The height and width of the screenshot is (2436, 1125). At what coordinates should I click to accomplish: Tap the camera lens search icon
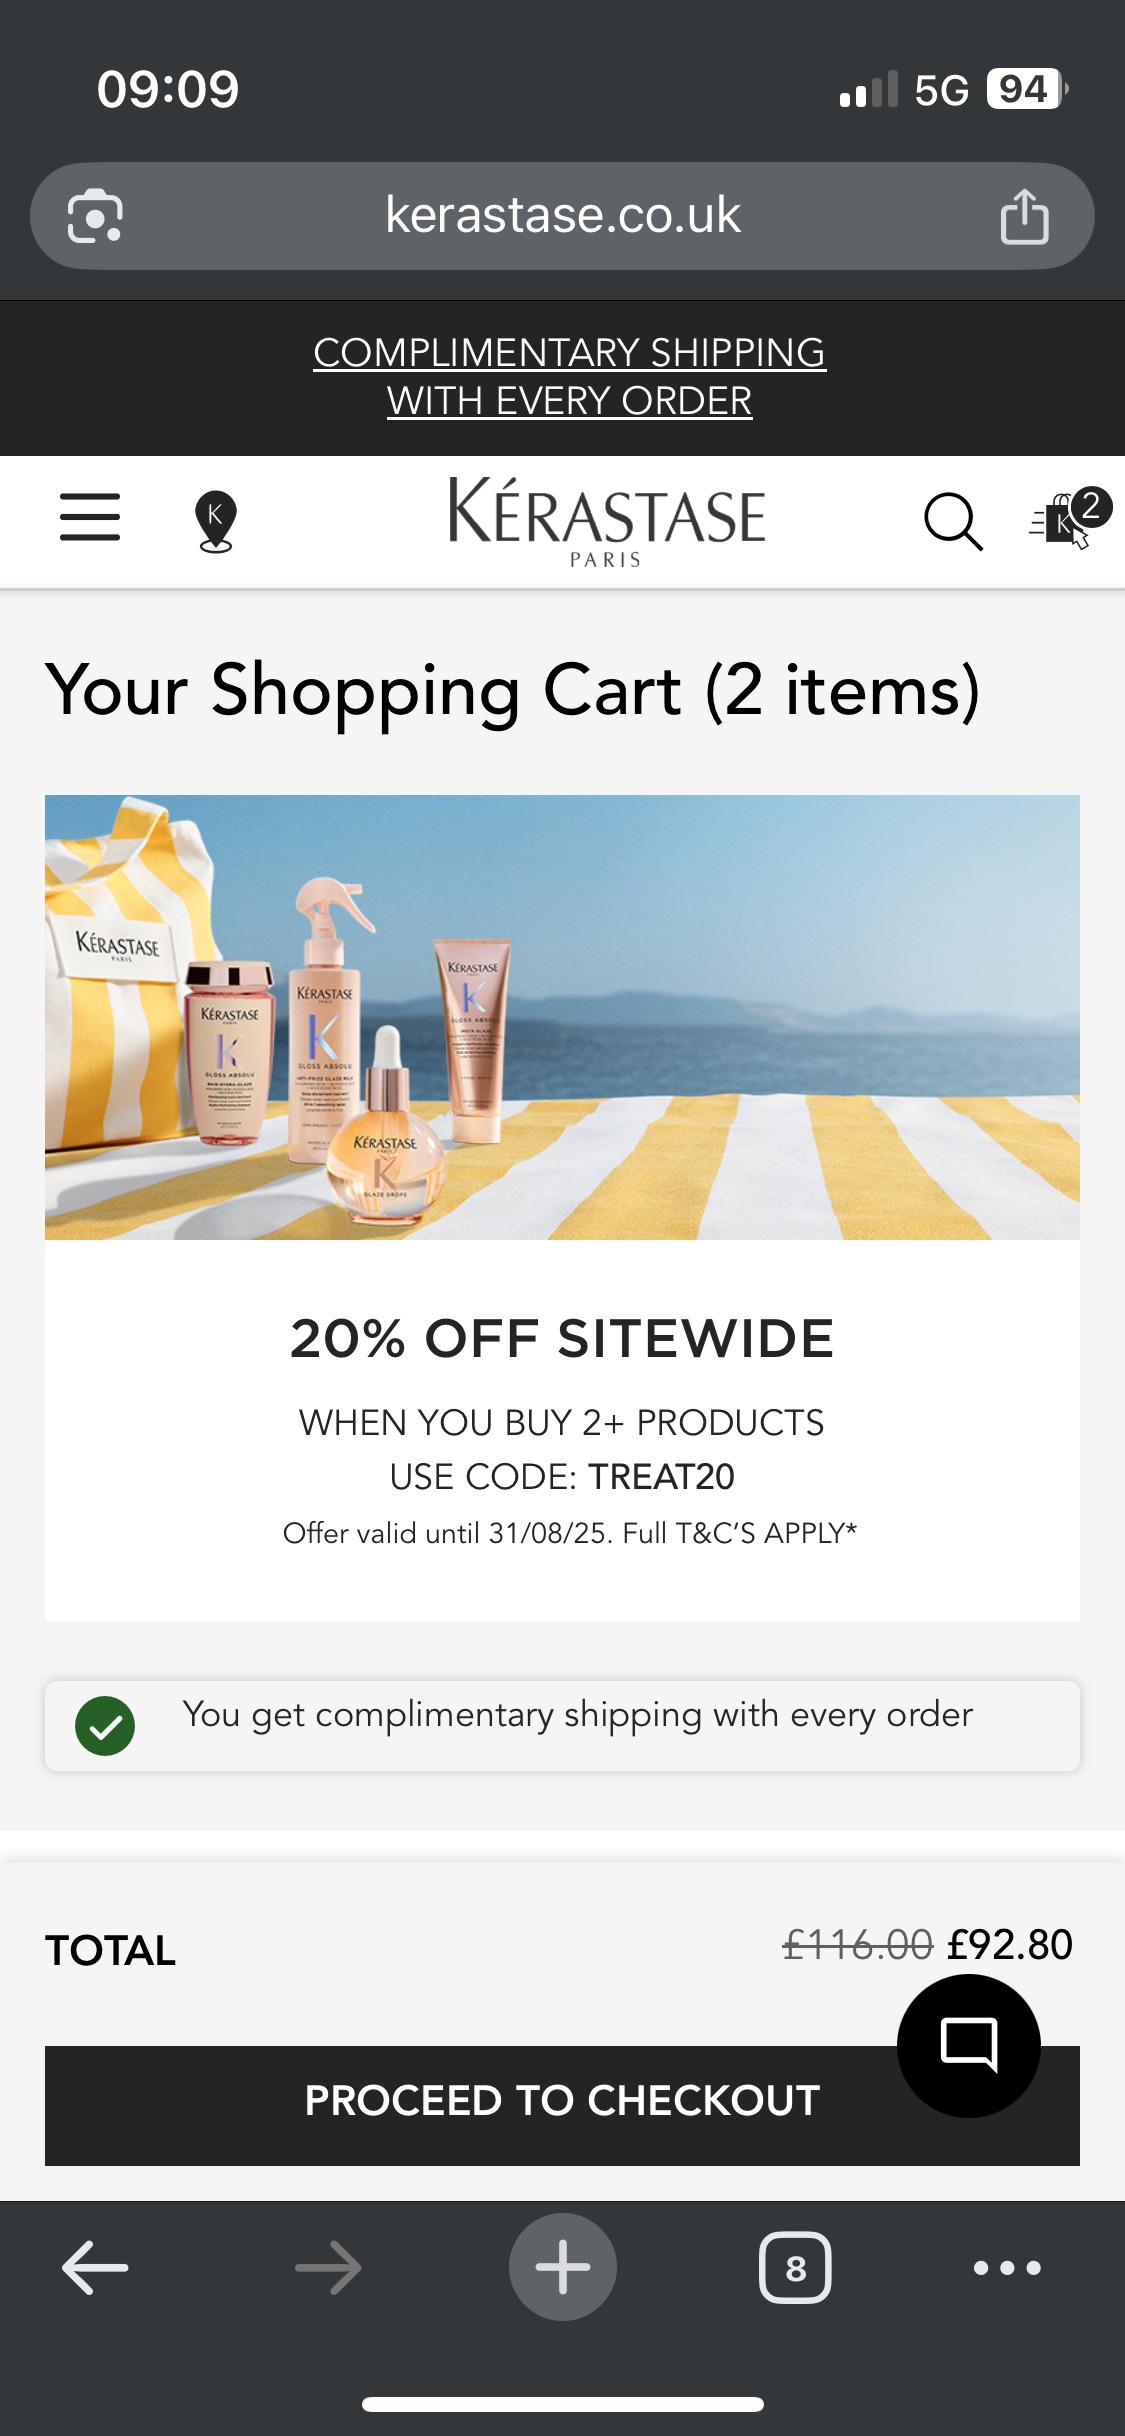click(x=95, y=216)
